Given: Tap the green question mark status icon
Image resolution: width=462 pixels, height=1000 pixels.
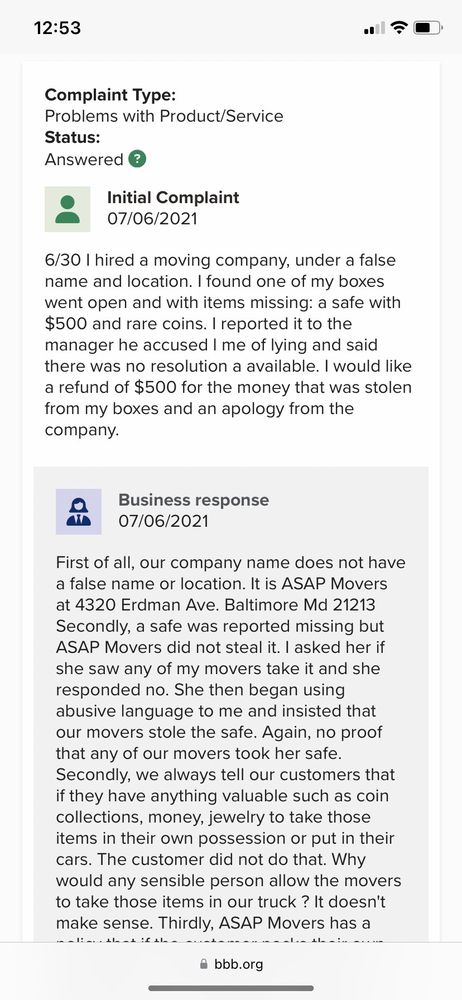Looking at the screenshot, I should [x=137, y=159].
